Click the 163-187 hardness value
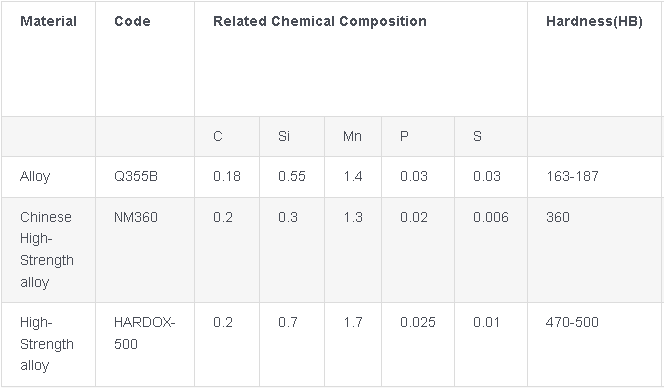This screenshot has height=388, width=664. point(572,176)
